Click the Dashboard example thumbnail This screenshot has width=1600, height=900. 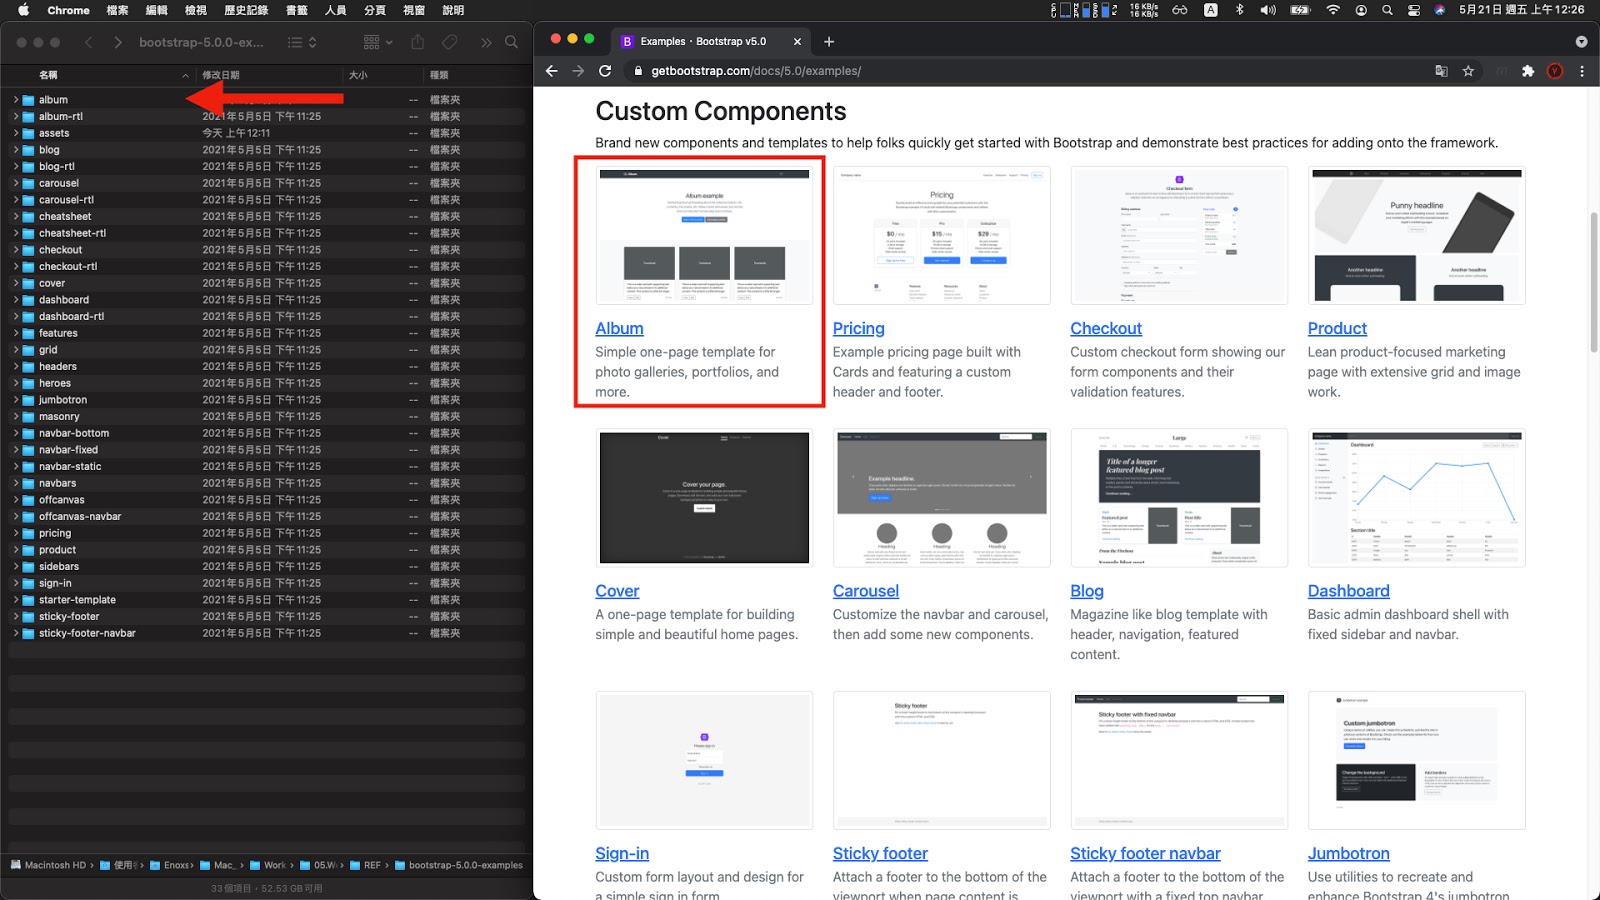[1416, 498]
